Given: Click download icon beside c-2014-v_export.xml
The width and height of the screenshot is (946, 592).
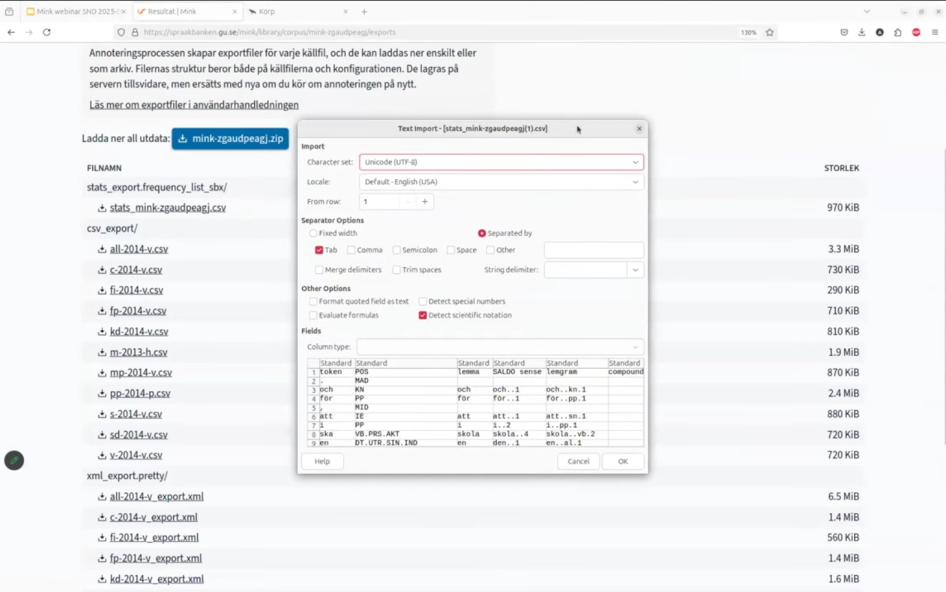Looking at the screenshot, I should pos(102,517).
